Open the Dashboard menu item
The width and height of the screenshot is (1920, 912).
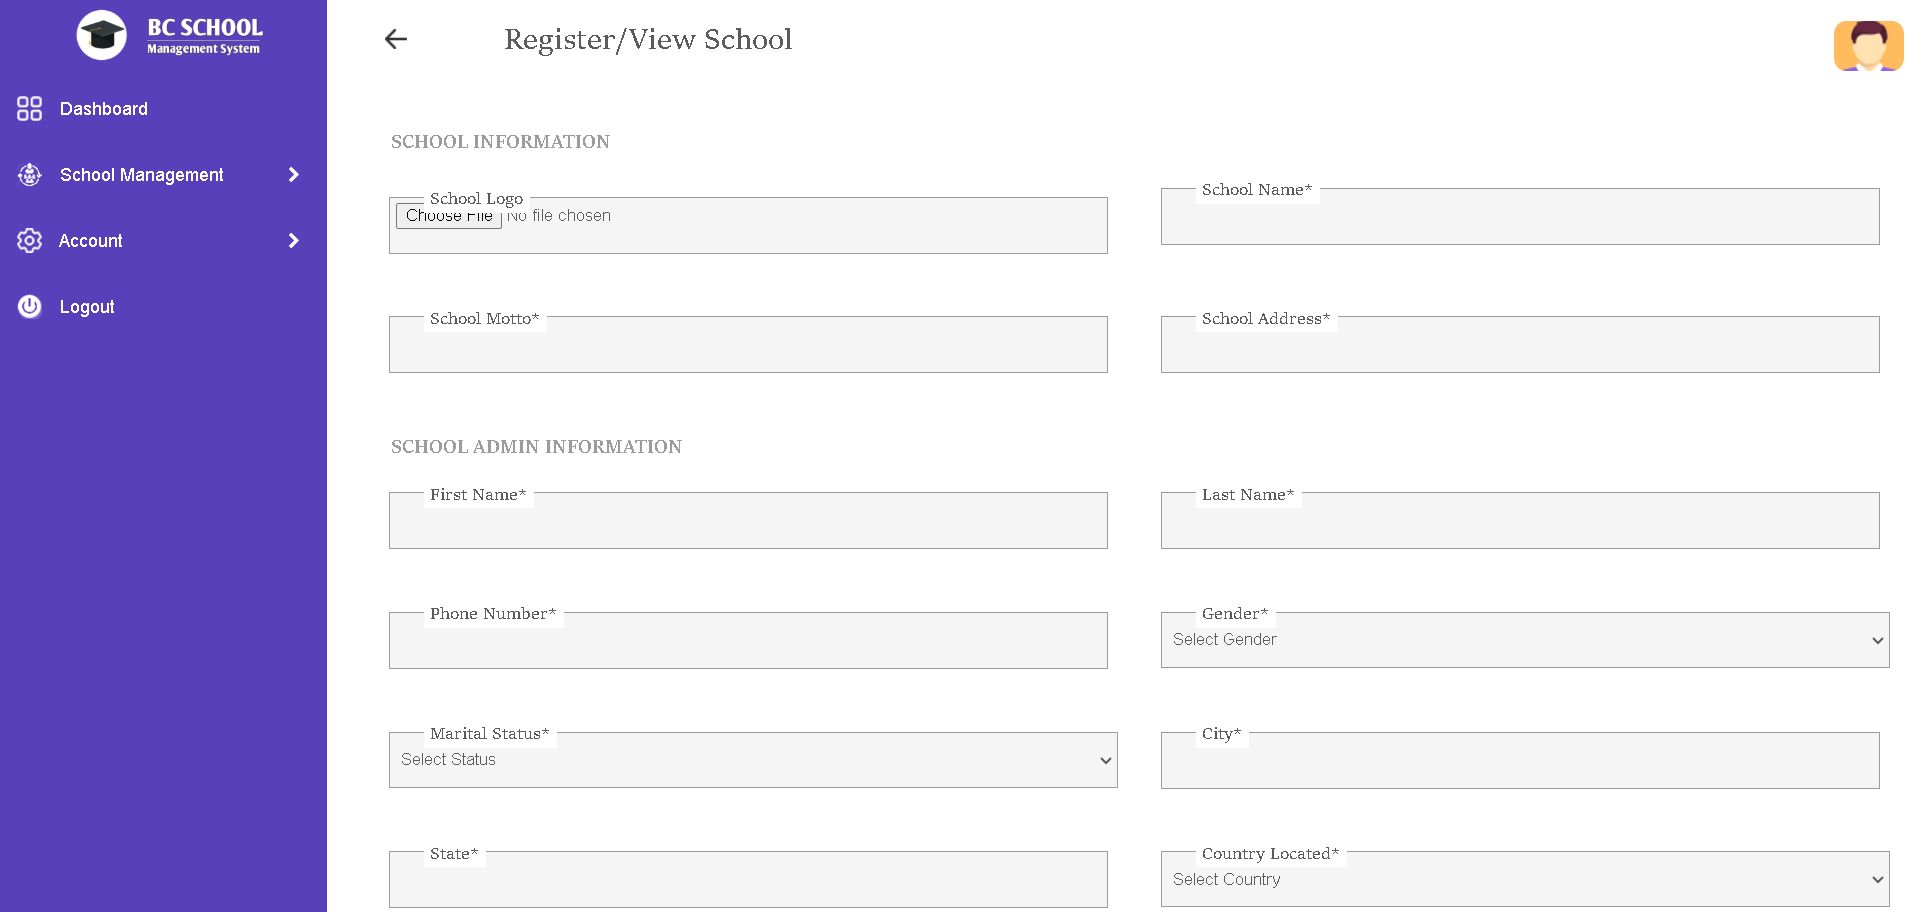click(x=103, y=109)
